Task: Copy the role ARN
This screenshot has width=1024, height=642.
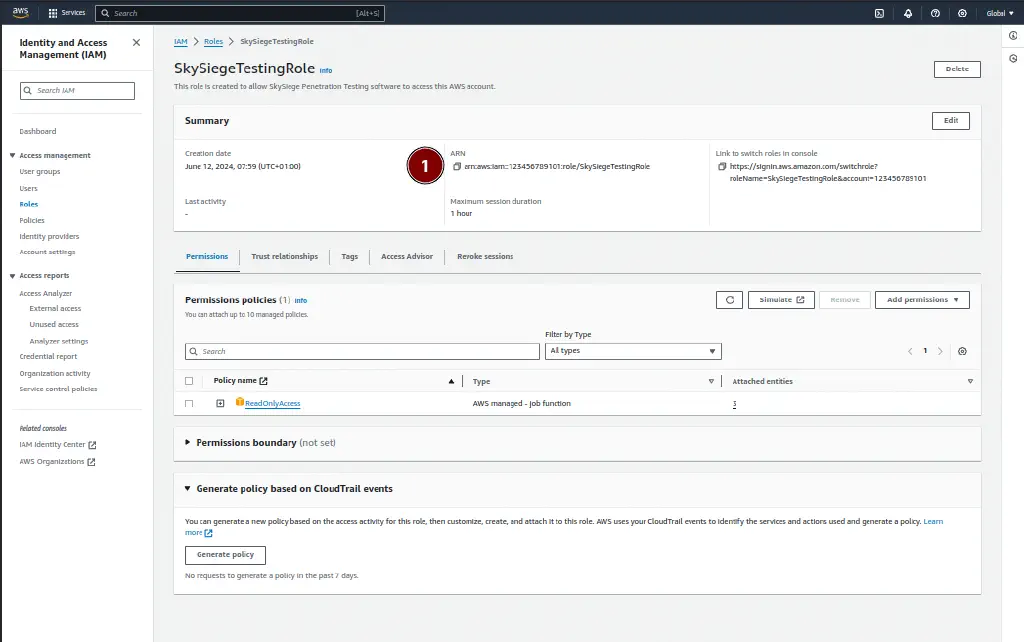Action: coord(457,167)
